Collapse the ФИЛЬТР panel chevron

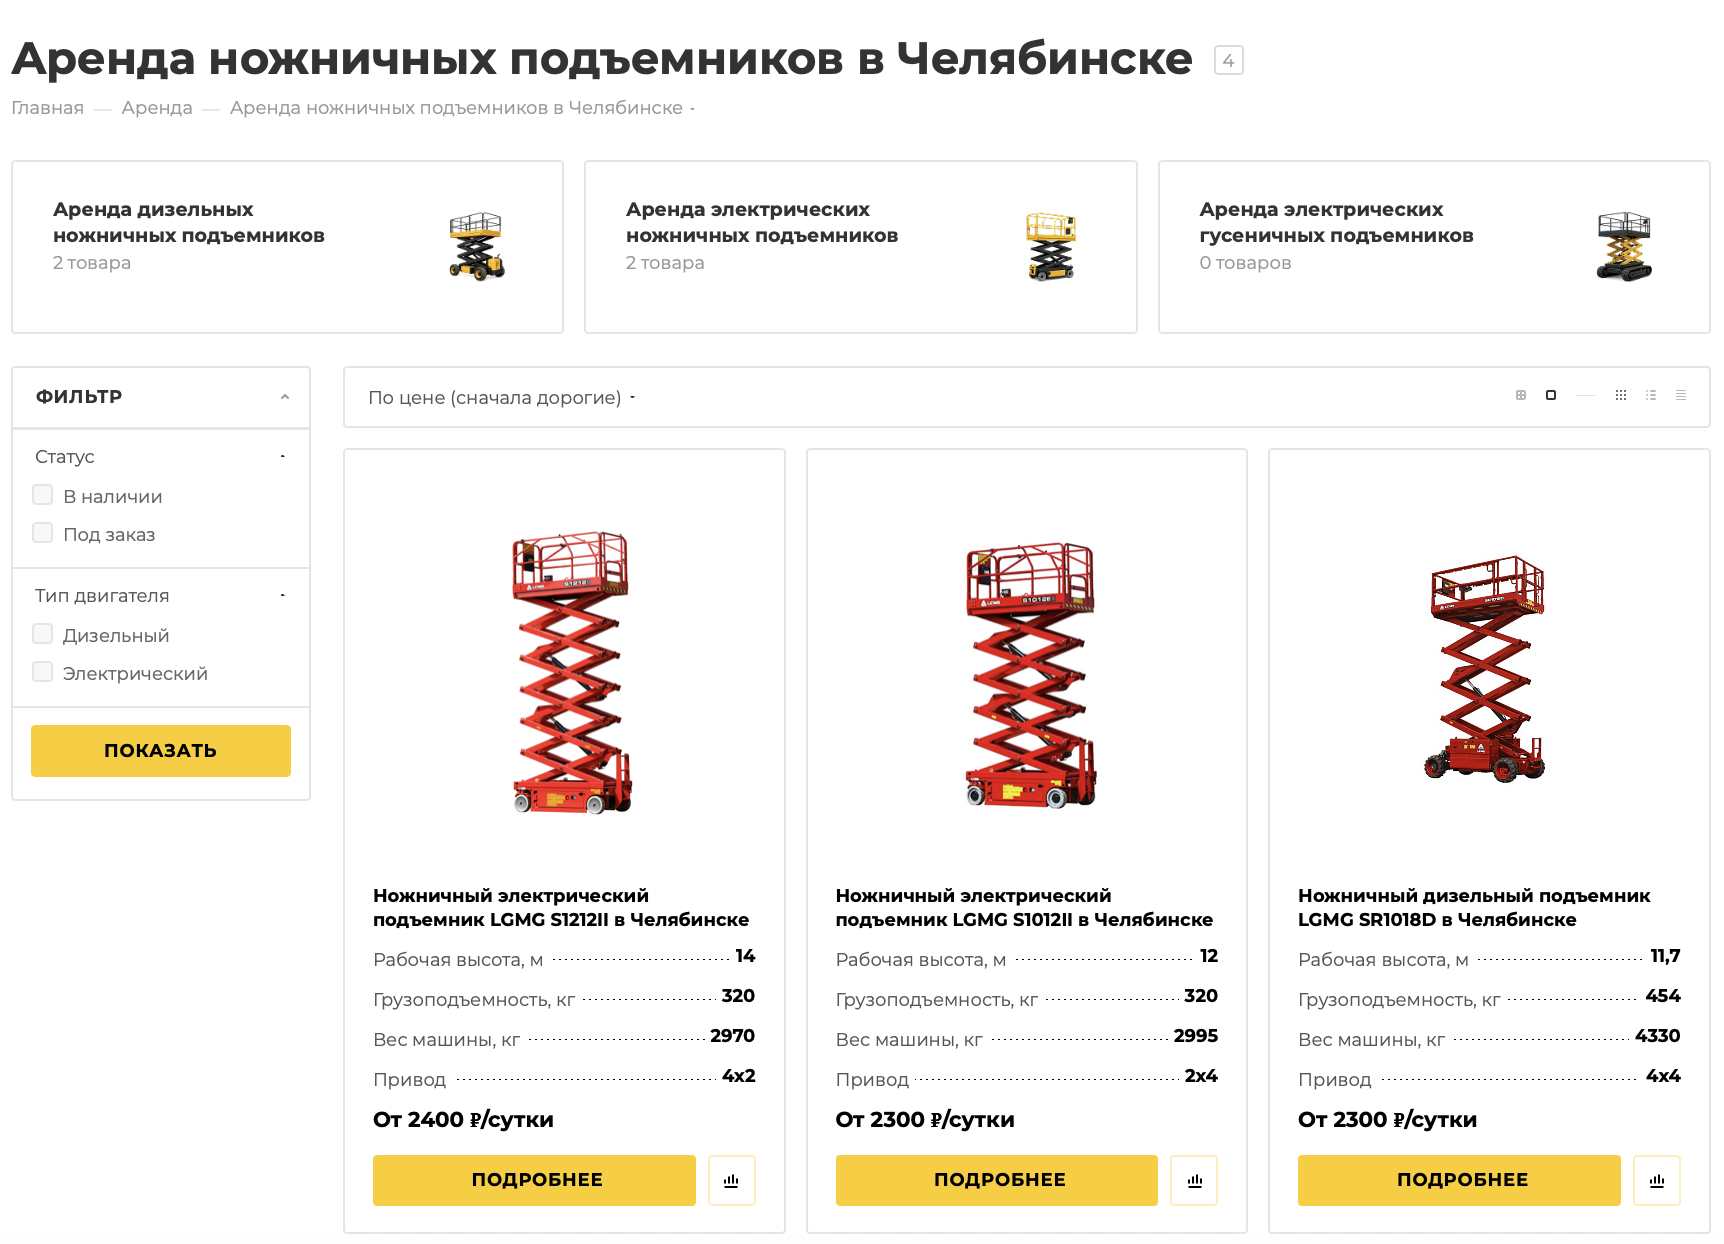(x=285, y=397)
